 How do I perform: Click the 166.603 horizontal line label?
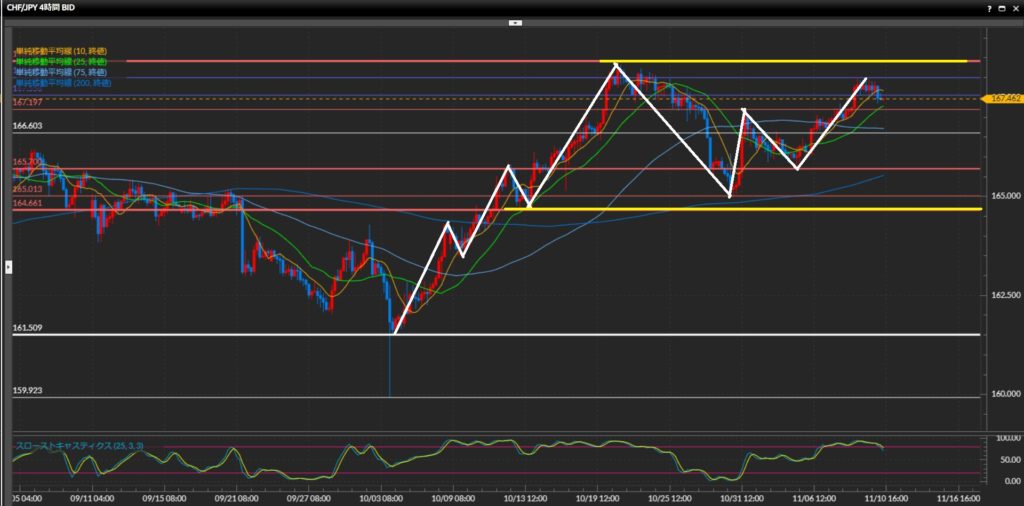[x=27, y=127]
